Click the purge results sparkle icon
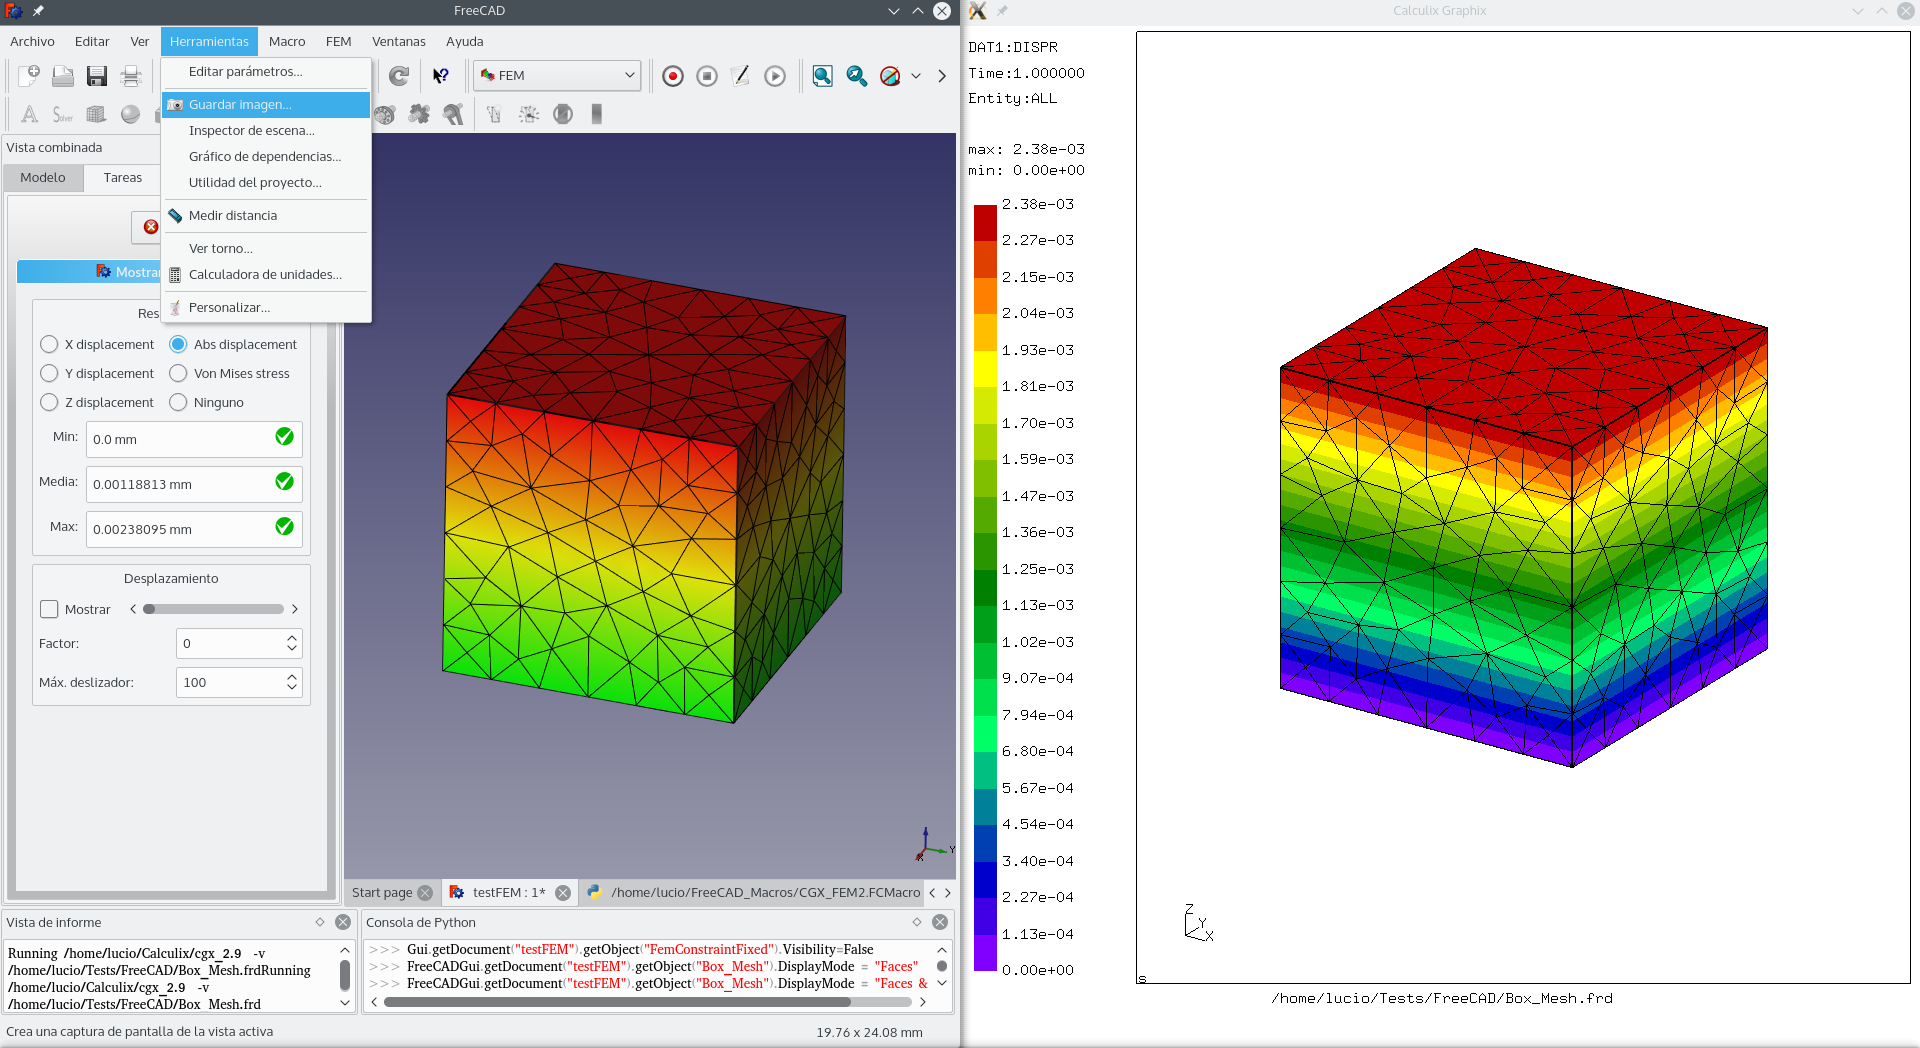 [529, 114]
